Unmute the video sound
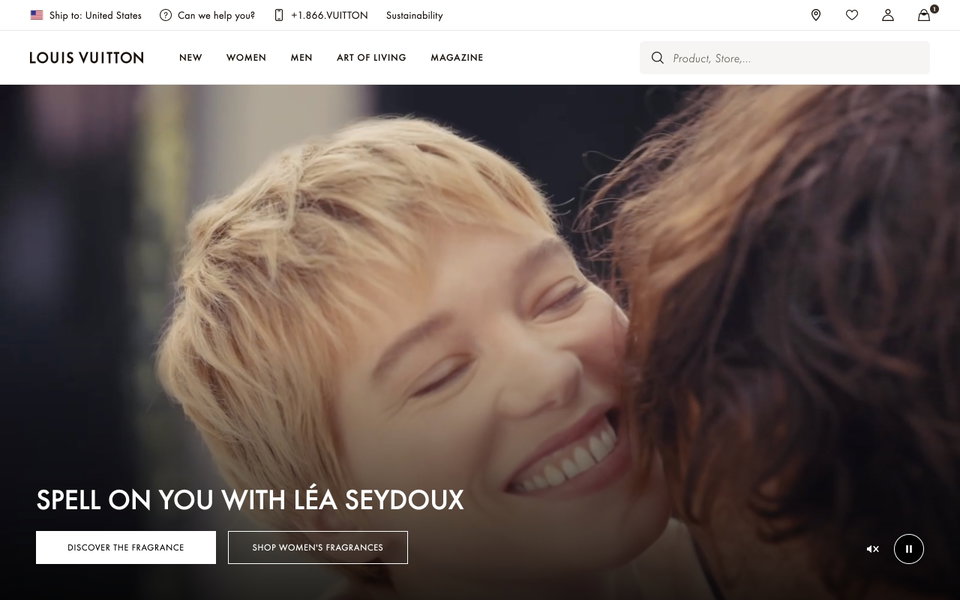960x600 pixels. [x=872, y=549]
